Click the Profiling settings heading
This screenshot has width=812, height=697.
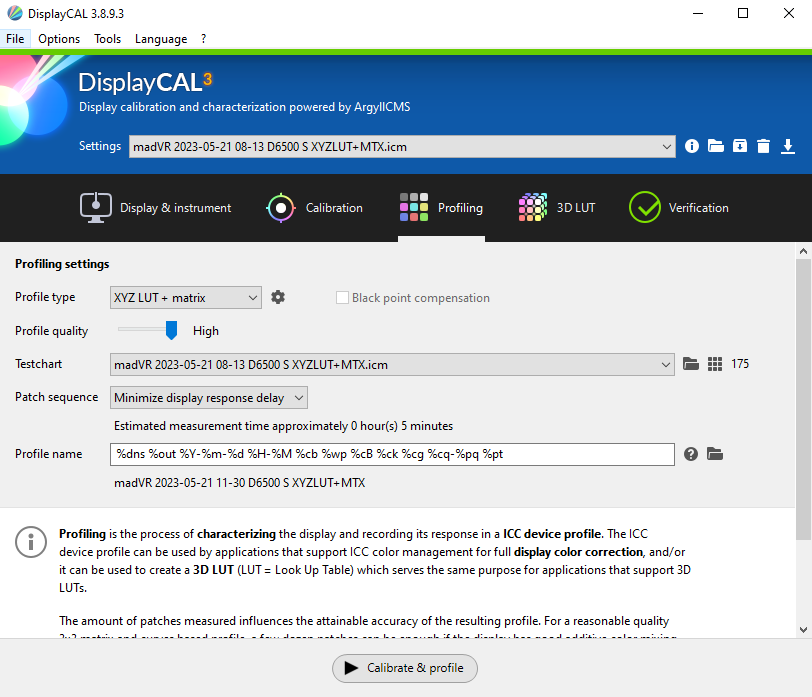(62, 264)
